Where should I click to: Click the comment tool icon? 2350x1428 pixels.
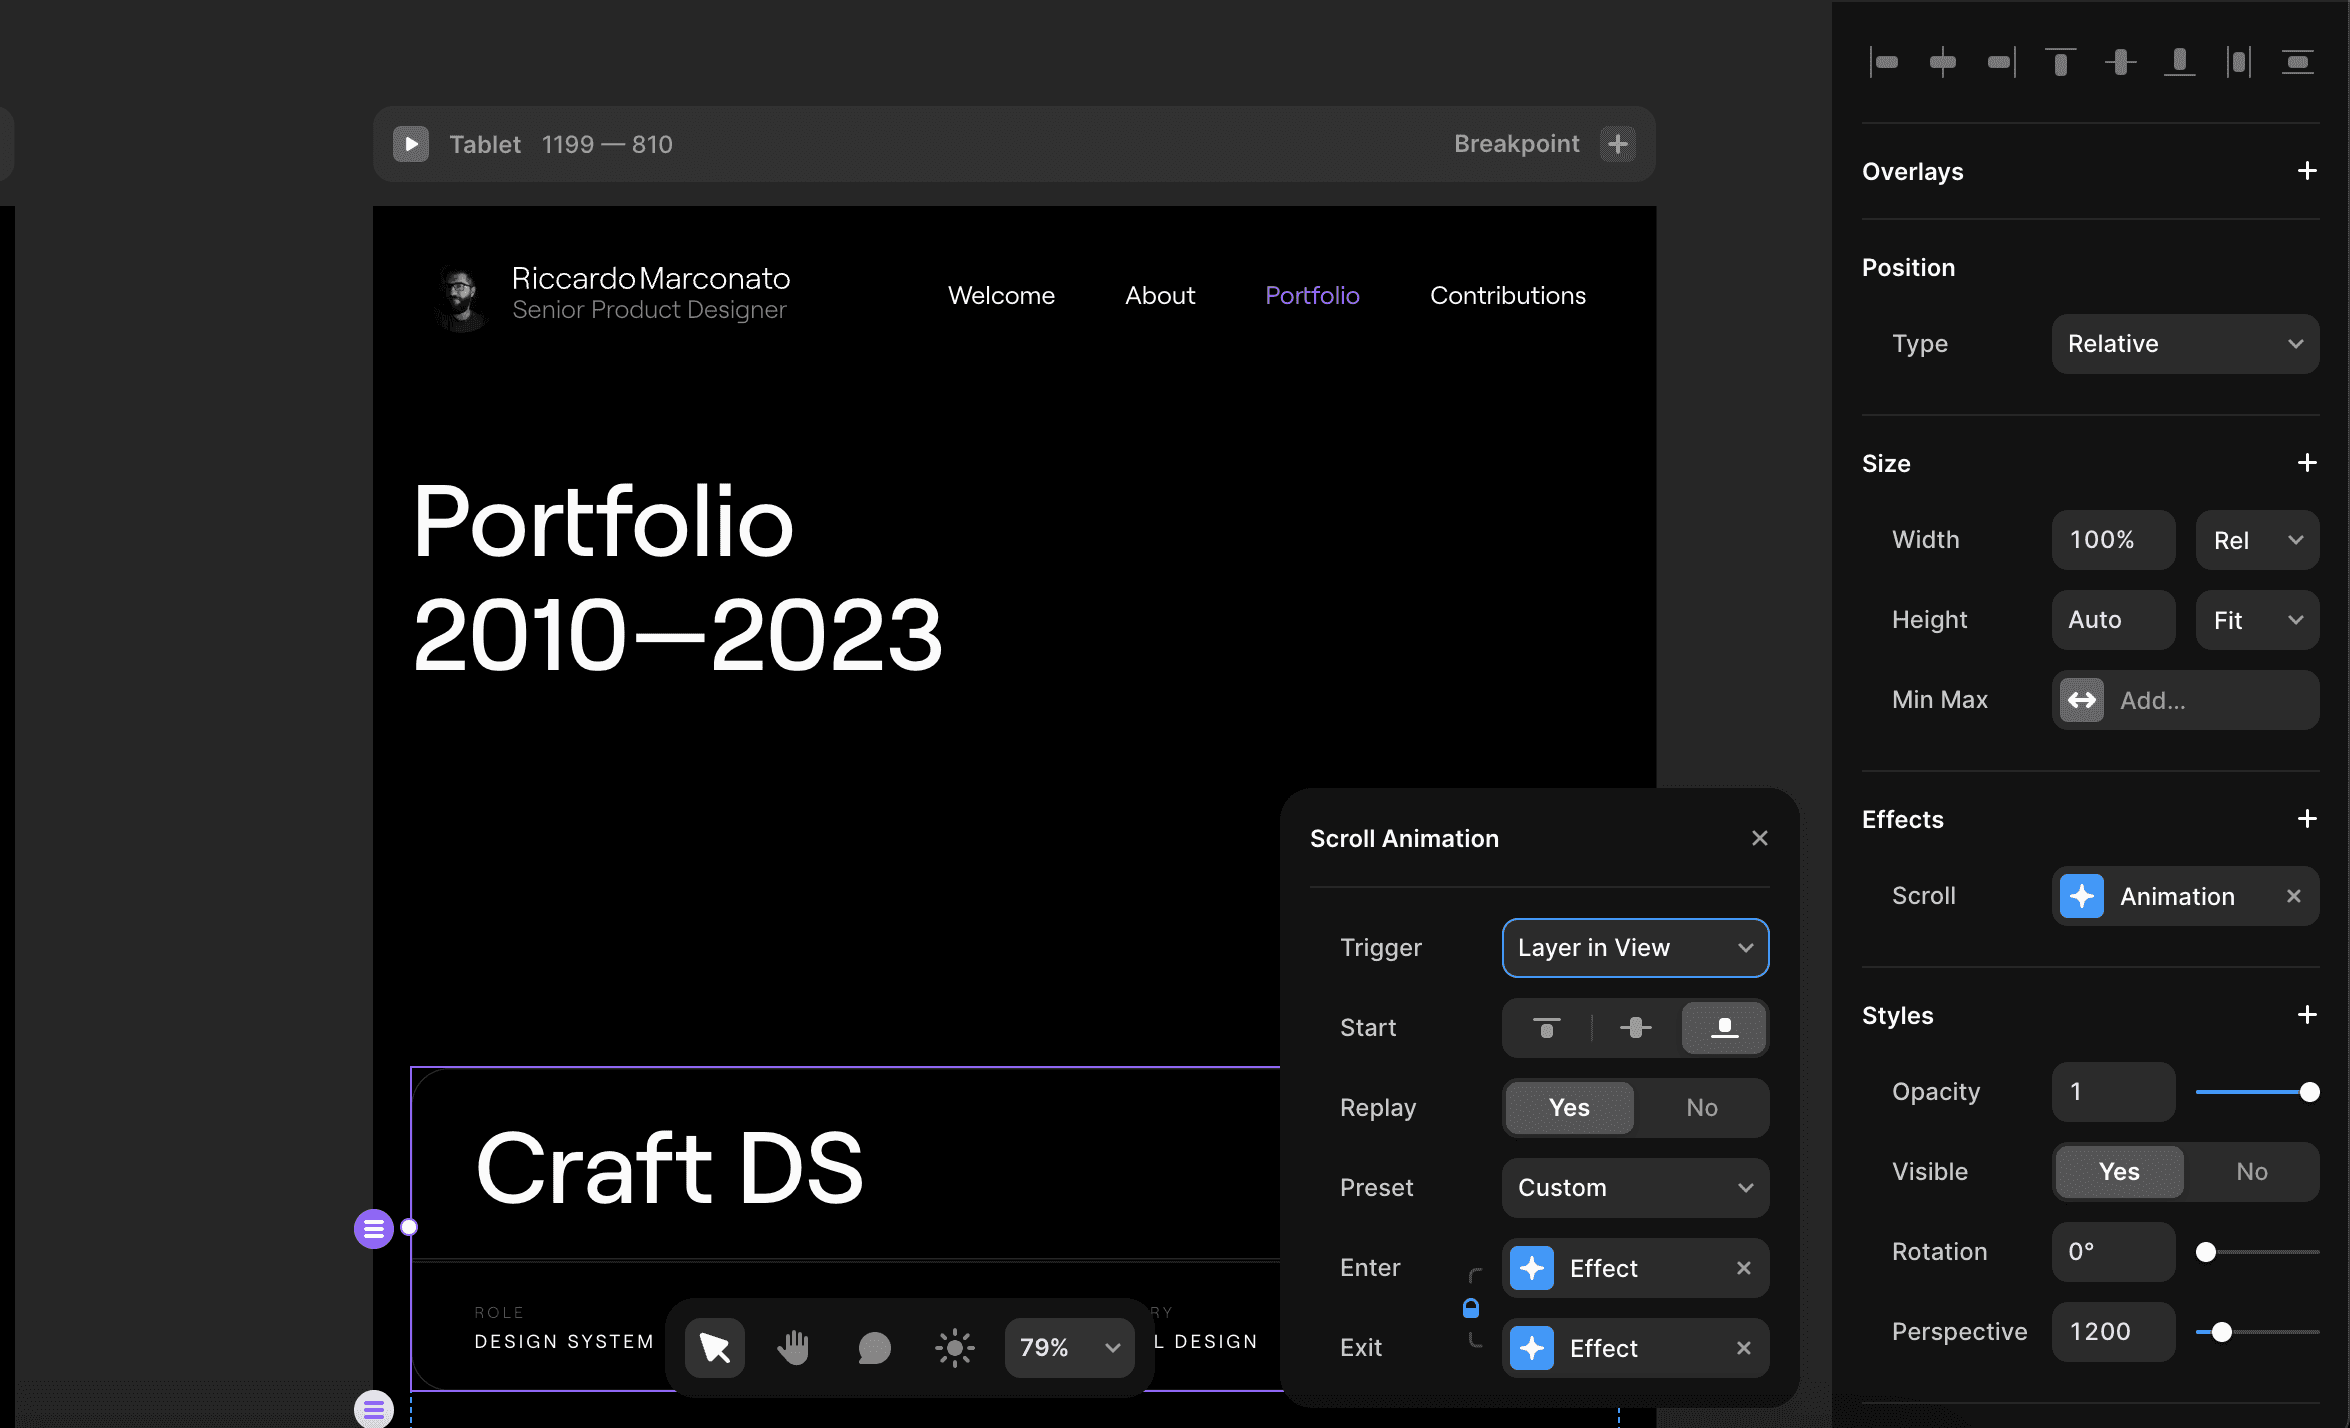874,1347
